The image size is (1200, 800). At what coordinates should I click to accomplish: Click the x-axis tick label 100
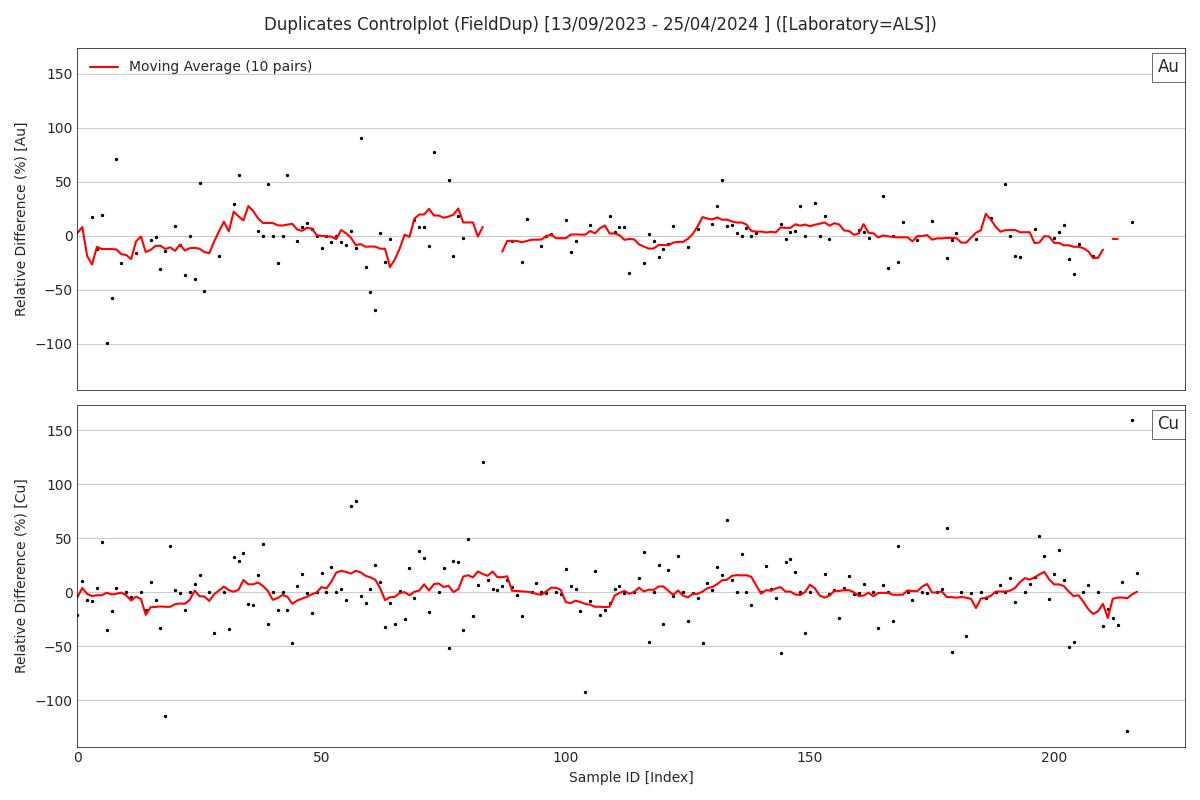click(x=566, y=759)
